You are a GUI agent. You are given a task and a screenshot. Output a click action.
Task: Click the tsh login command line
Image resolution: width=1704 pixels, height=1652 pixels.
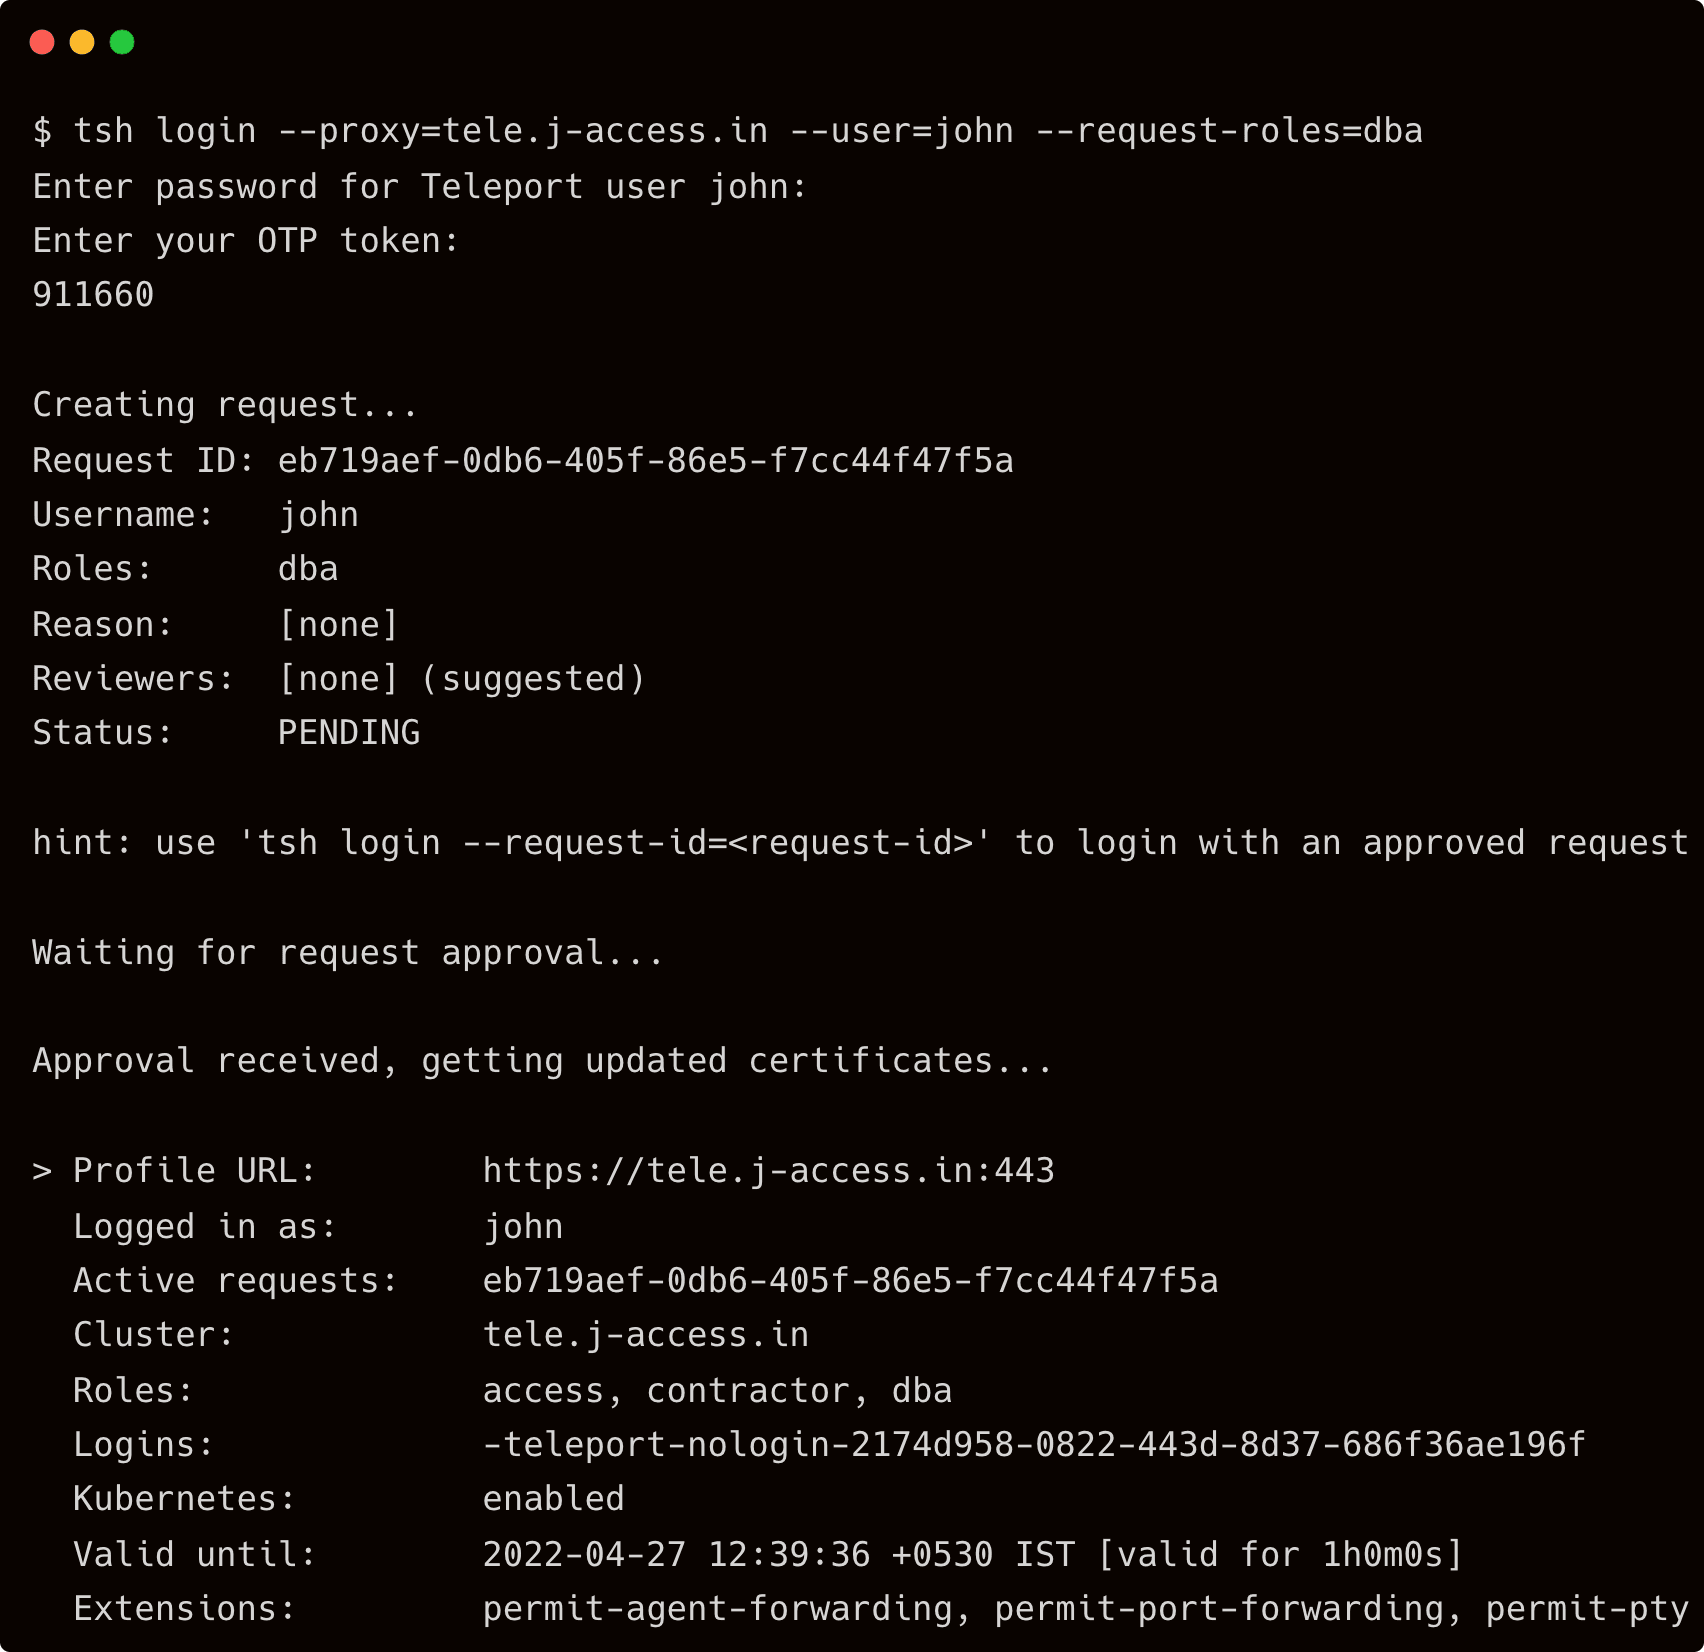pyautogui.click(x=727, y=131)
